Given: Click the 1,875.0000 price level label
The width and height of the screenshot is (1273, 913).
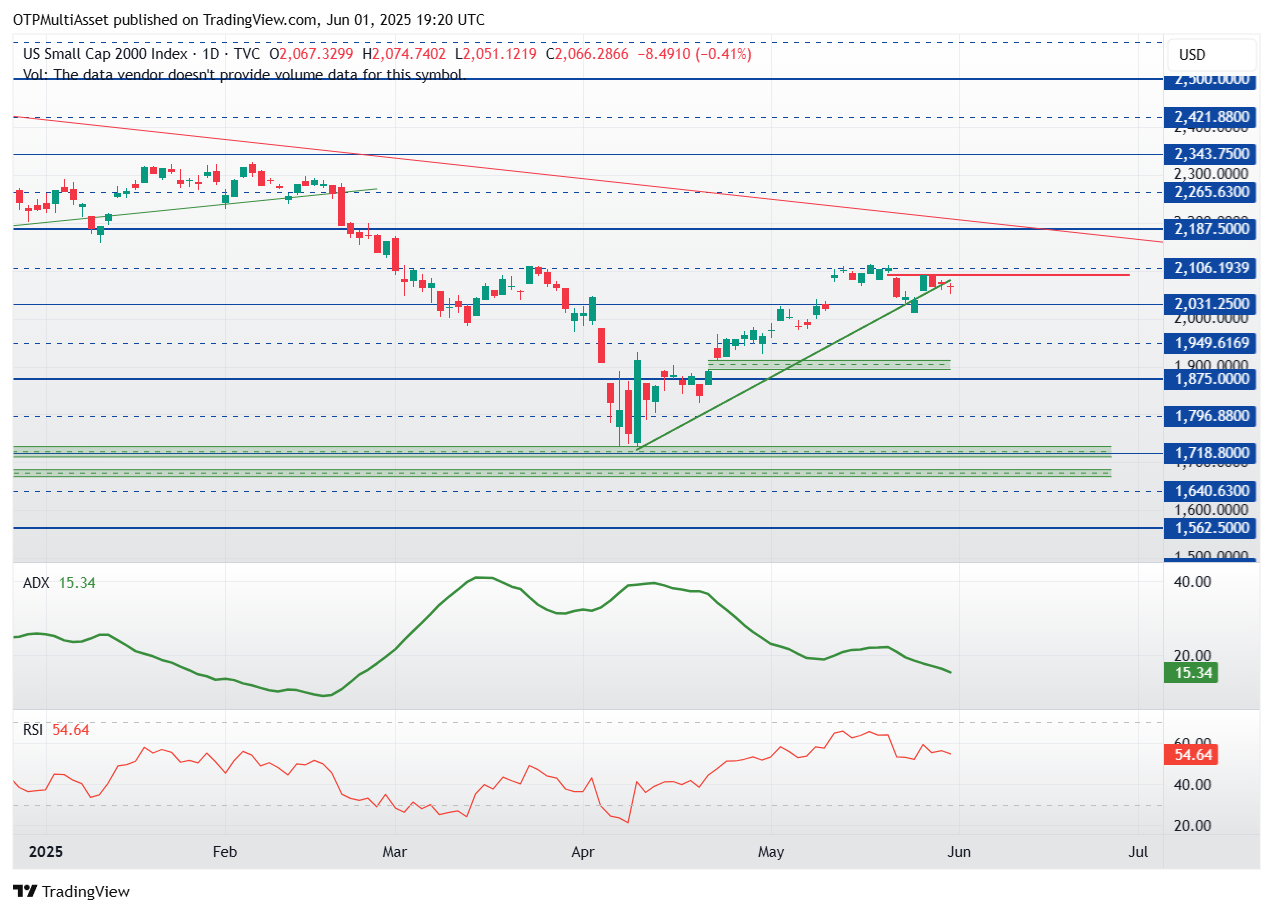Looking at the screenshot, I should (x=1211, y=379).
